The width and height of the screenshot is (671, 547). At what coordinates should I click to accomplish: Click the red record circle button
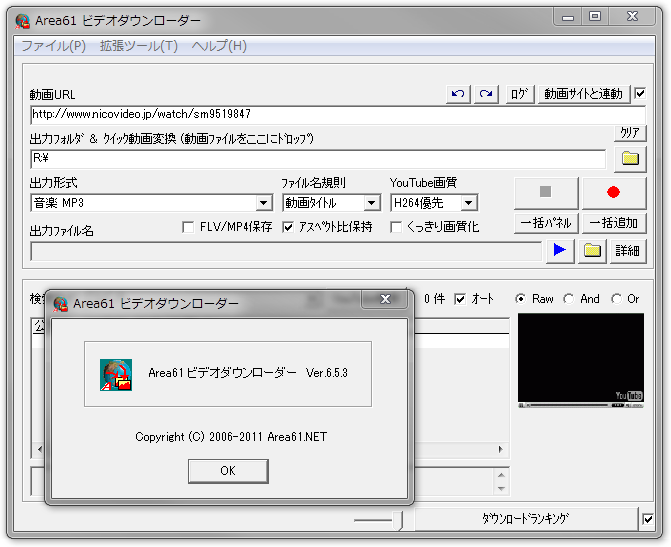[x=614, y=192]
